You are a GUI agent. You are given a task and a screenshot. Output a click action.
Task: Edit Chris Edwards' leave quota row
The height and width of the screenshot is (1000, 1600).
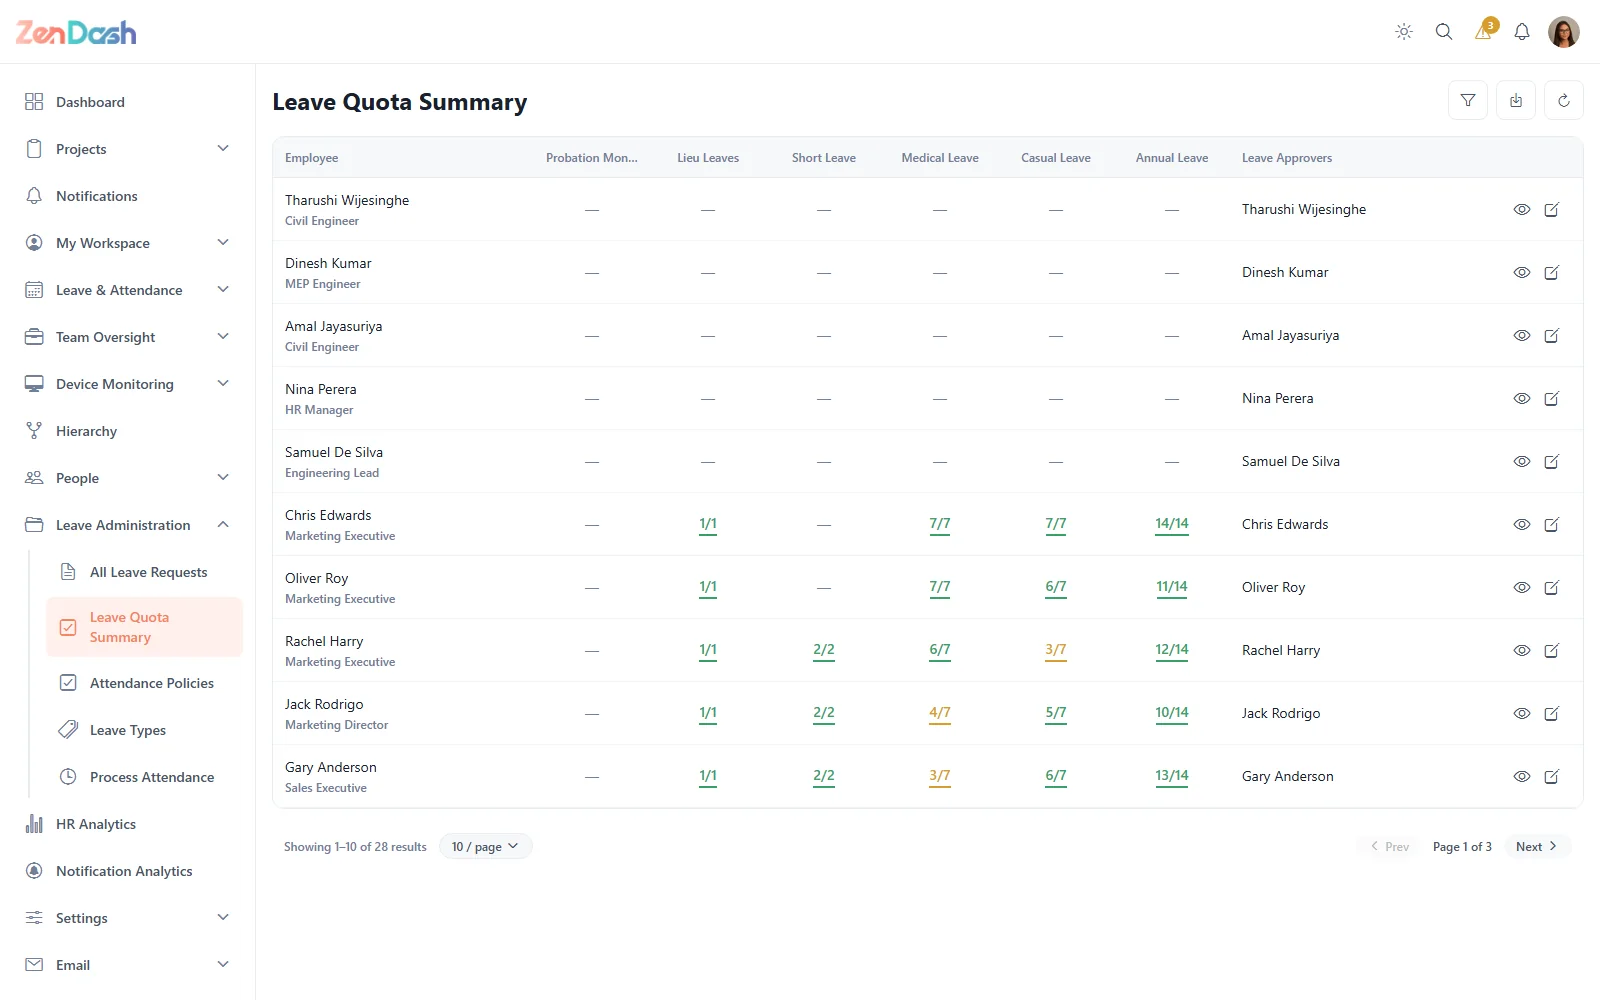[x=1552, y=524]
